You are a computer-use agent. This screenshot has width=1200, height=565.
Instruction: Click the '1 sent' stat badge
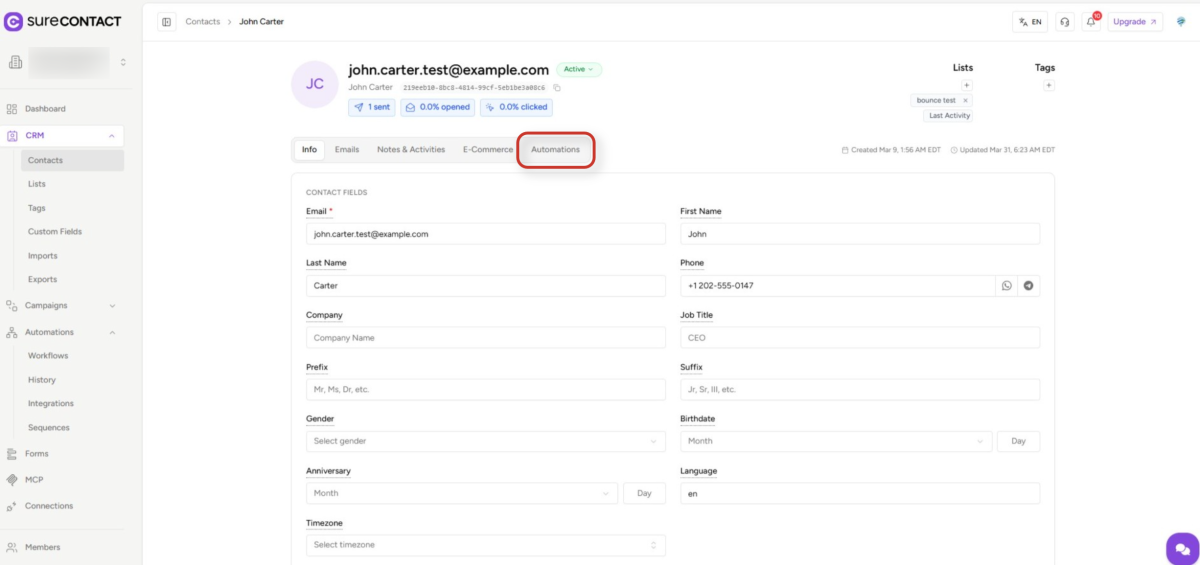pos(372,107)
